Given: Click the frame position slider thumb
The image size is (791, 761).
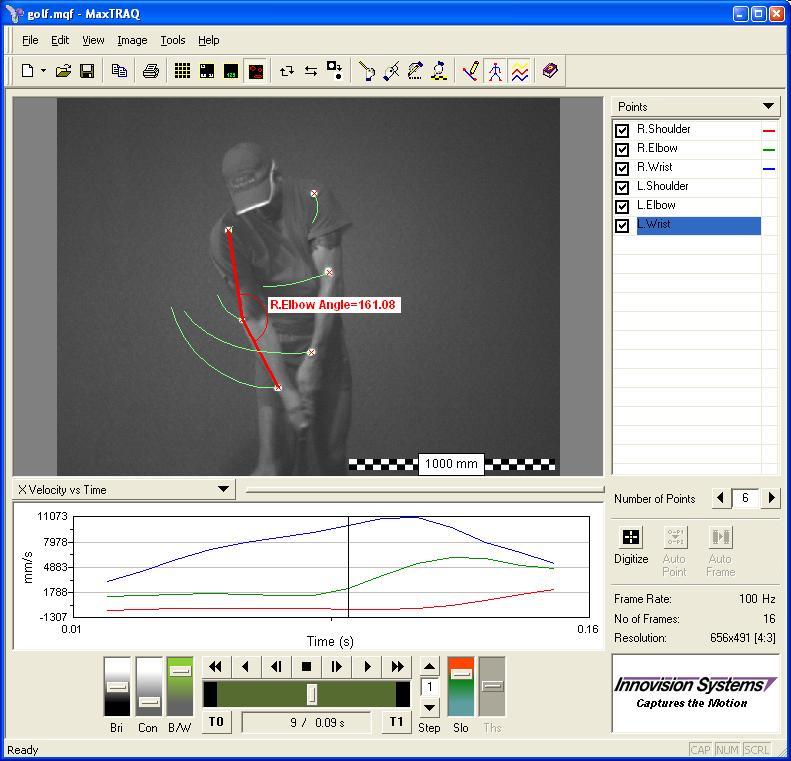Looking at the screenshot, I should click(x=312, y=694).
